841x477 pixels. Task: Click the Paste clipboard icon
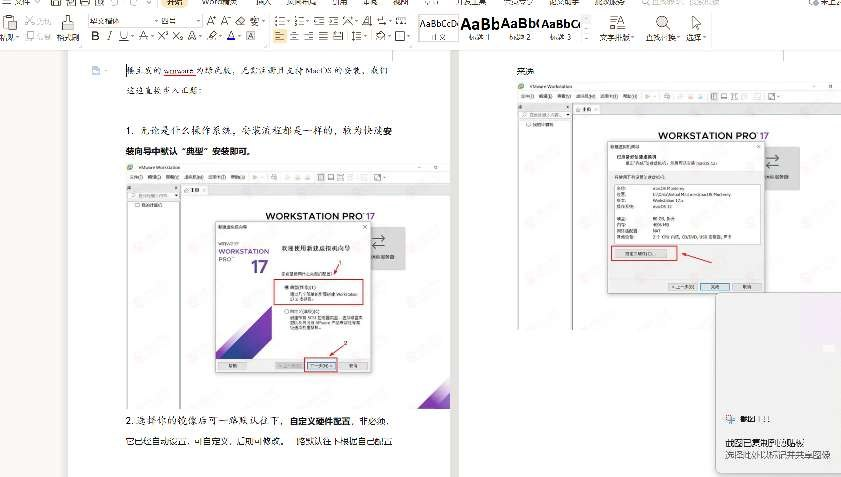click(10, 23)
